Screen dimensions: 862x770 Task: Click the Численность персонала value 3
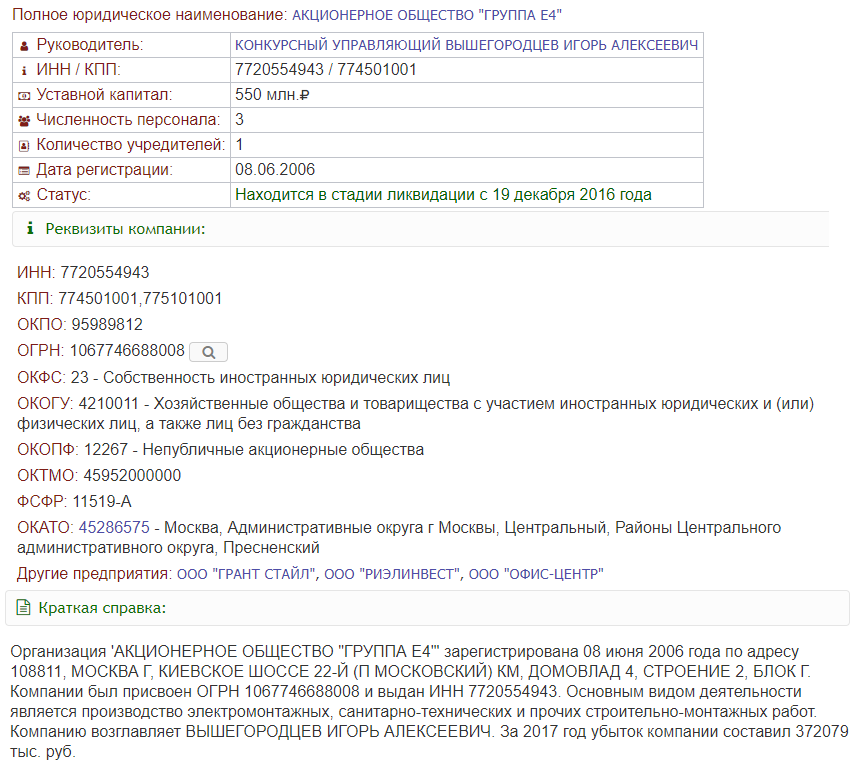239,120
